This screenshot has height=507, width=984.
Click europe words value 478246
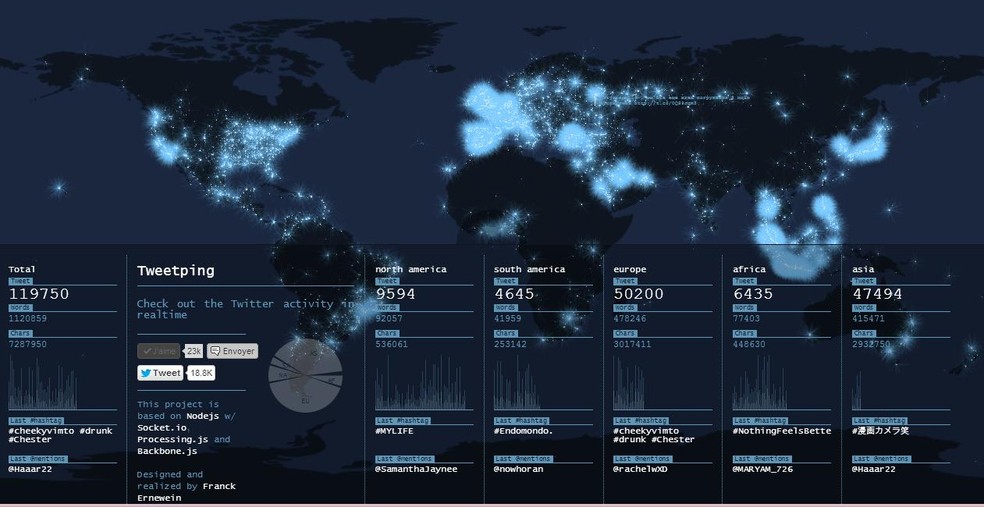pos(630,318)
